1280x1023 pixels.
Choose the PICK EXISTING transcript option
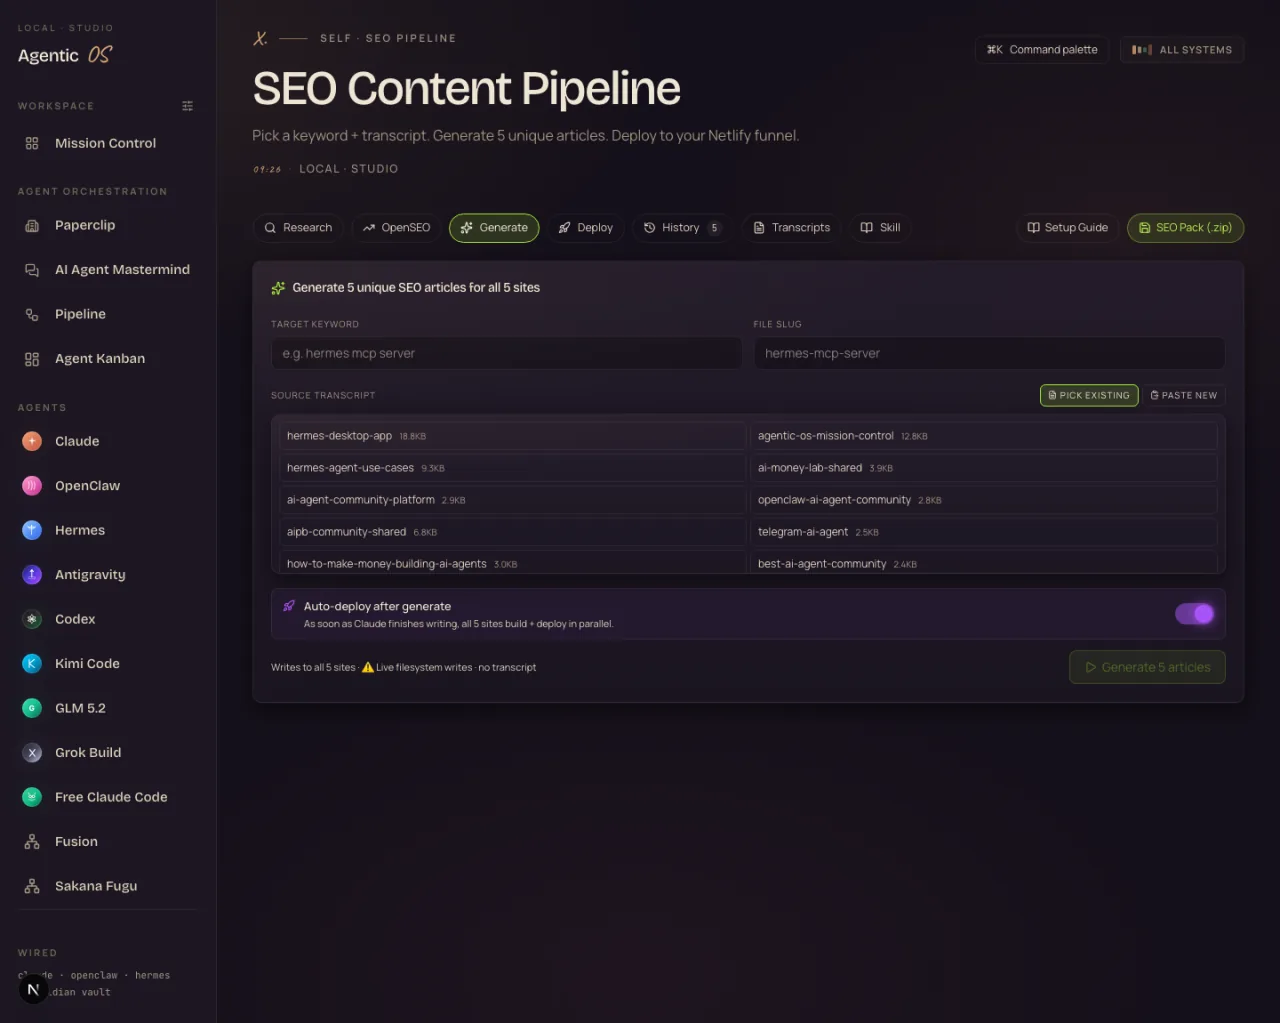tap(1089, 396)
